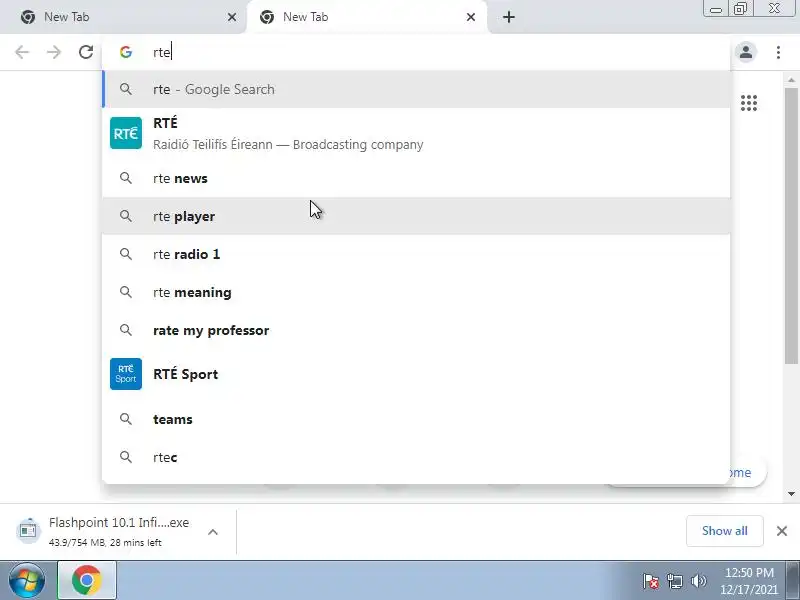
Task: Open the Action Center flag icon
Action: pyautogui.click(x=651, y=581)
